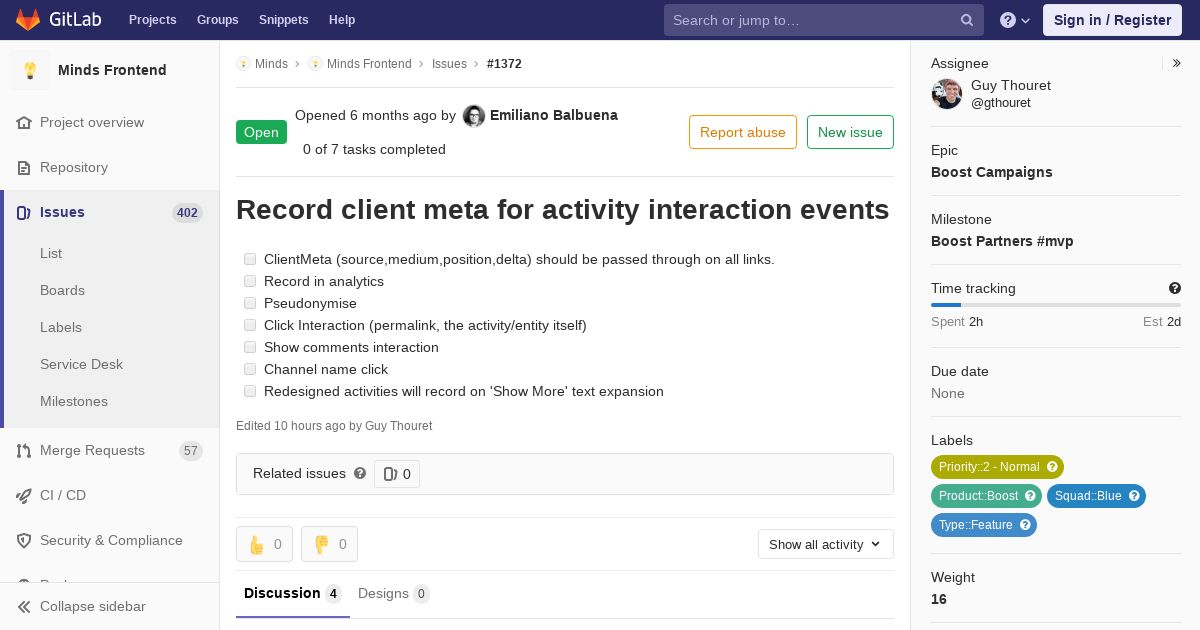Click the search magnifier icon
This screenshot has width=1200, height=630.
pyautogui.click(x=967, y=20)
